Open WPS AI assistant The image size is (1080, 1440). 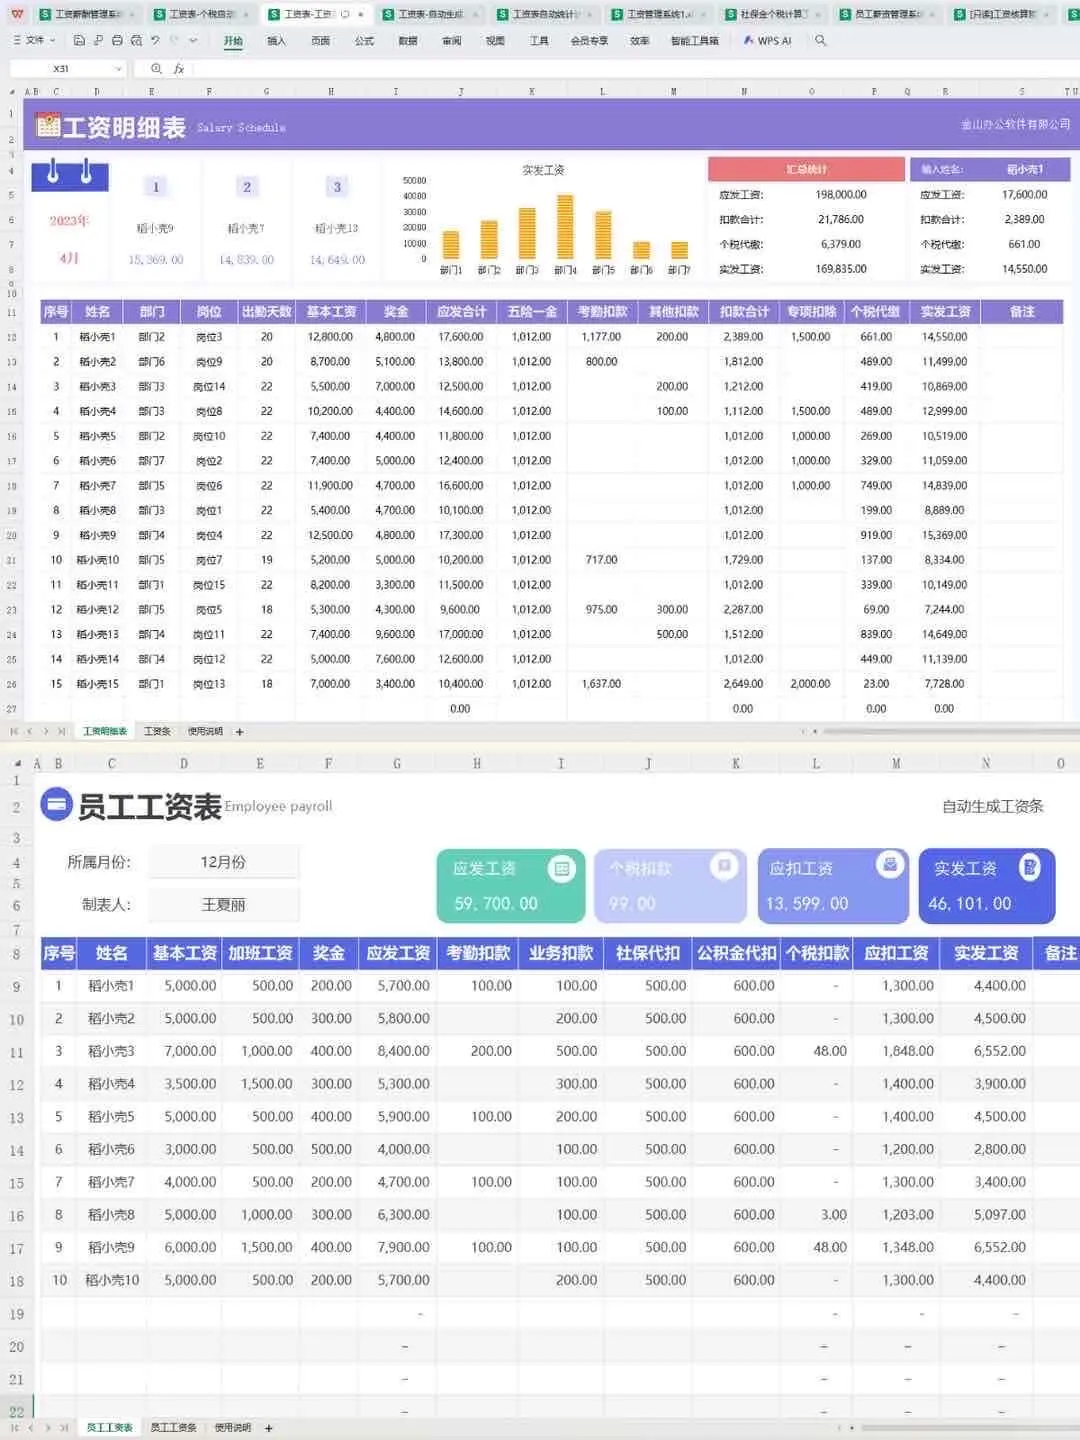[x=768, y=41]
